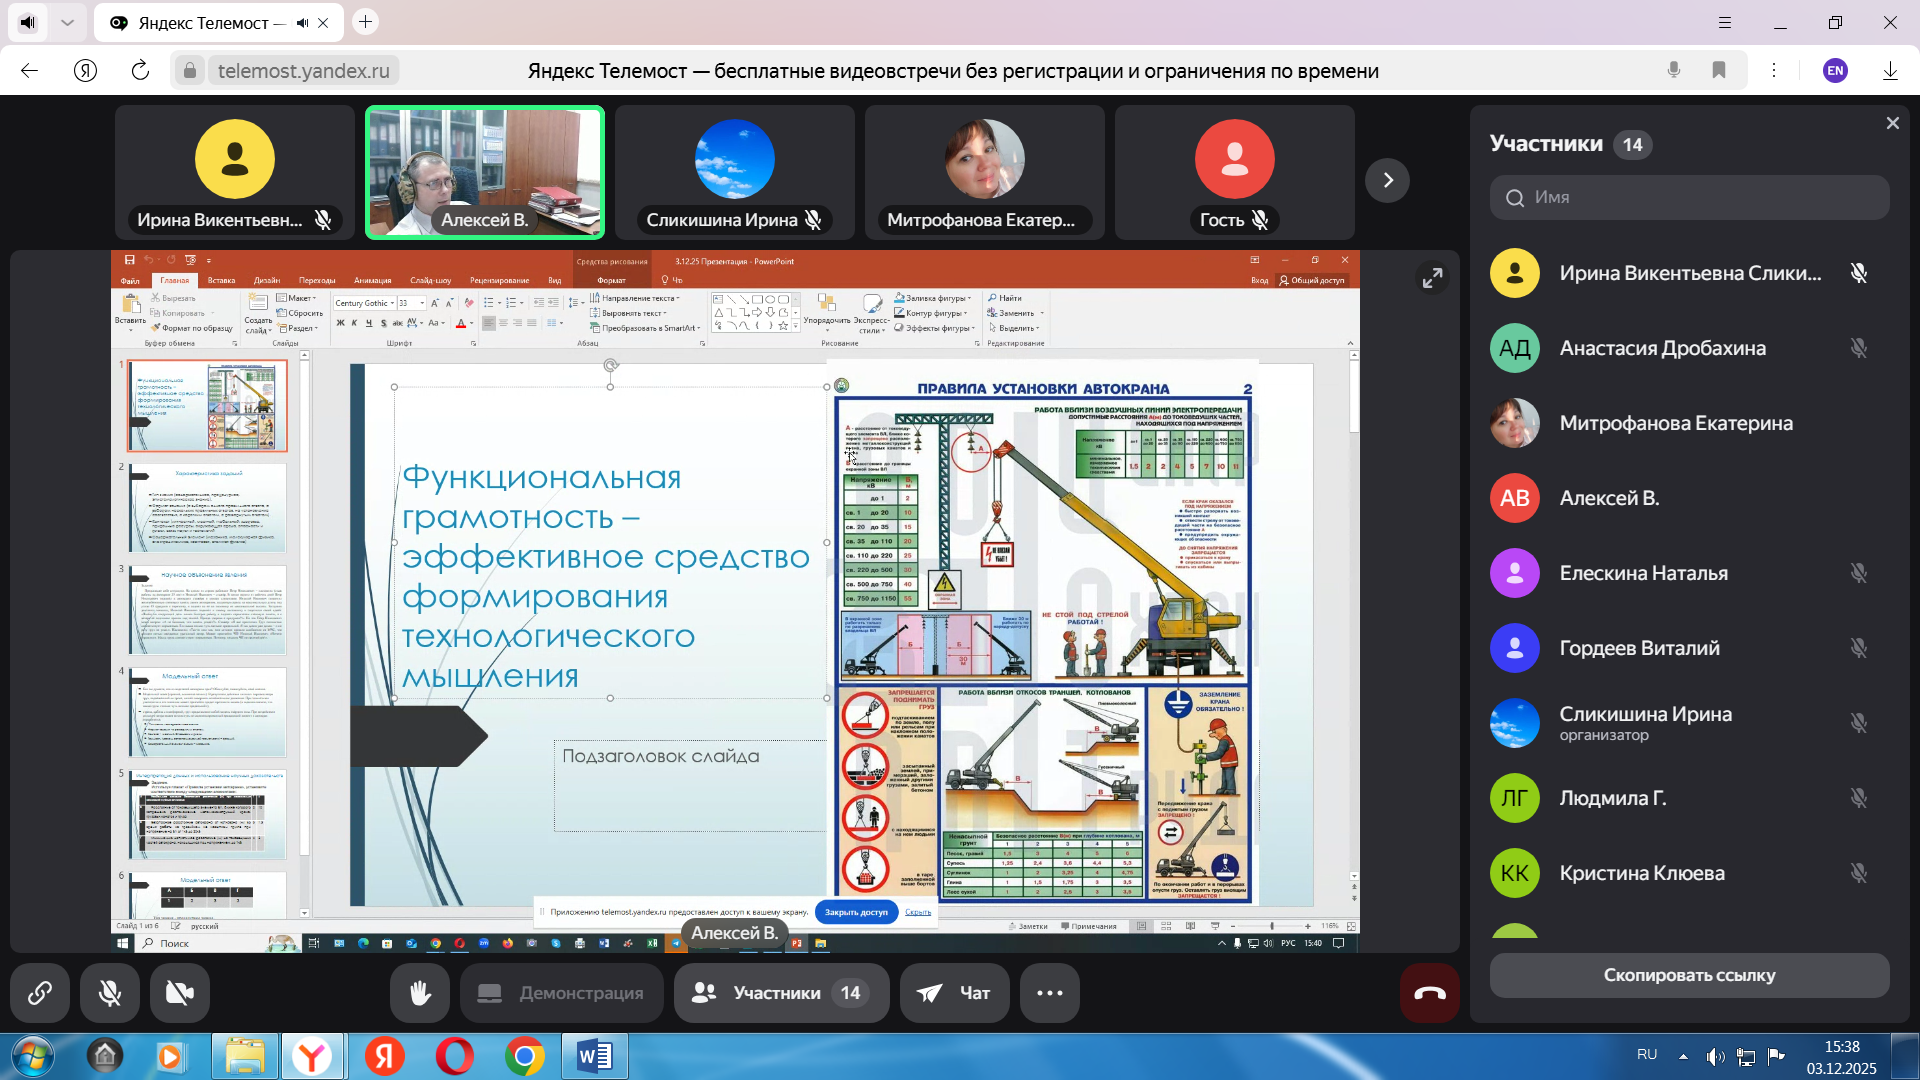Image resolution: width=1920 pixels, height=1080 pixels.
Task: Toggle the Участники 14 panel button
Action: tap(781, 993)
